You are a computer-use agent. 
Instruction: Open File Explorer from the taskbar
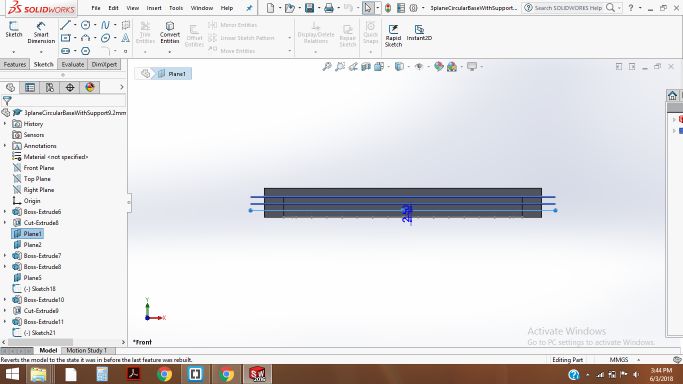pyautogui.click(x=38, y=374)
